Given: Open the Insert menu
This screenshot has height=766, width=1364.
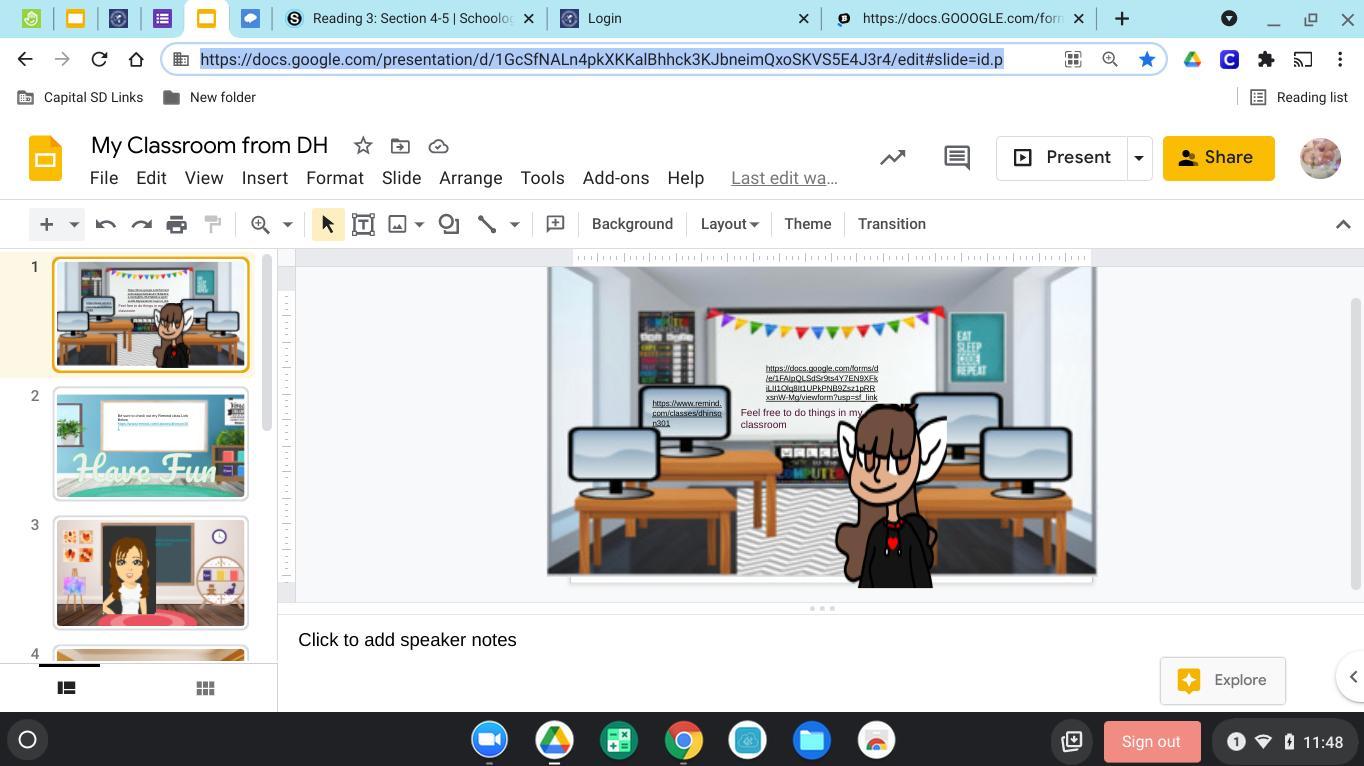Looking at the screenshot, I should [265, 178].
